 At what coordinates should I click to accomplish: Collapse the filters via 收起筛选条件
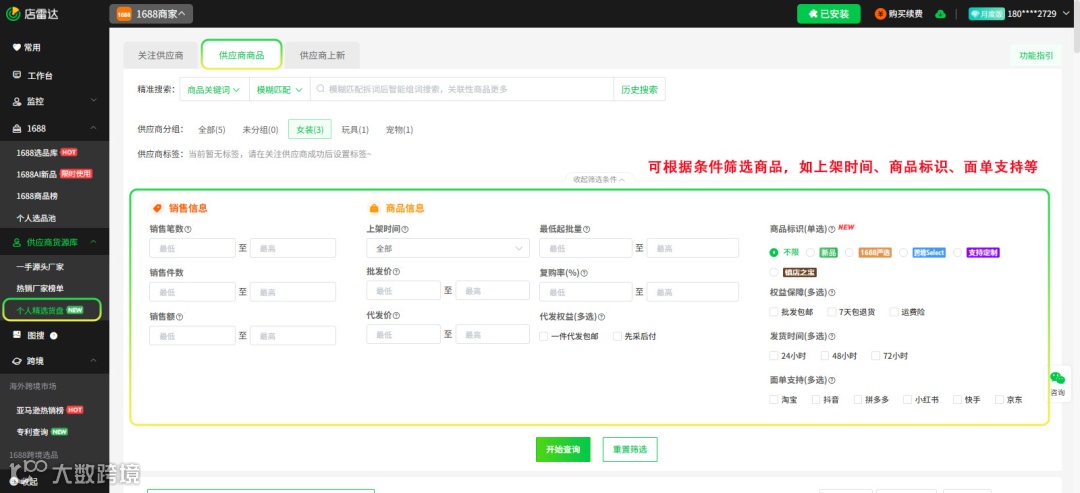tap(599, 179)
